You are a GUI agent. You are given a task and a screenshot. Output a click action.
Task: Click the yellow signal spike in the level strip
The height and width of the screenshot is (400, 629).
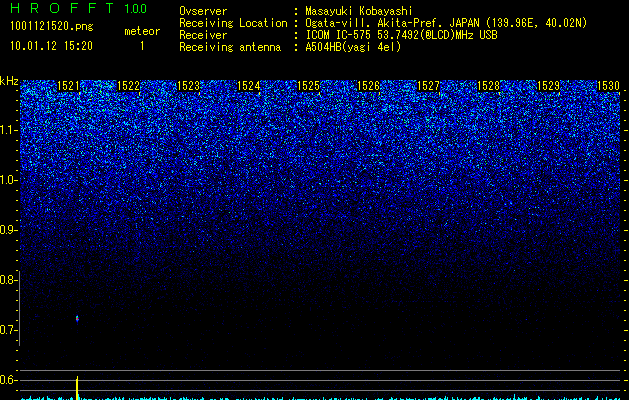(x=77, y=388)
